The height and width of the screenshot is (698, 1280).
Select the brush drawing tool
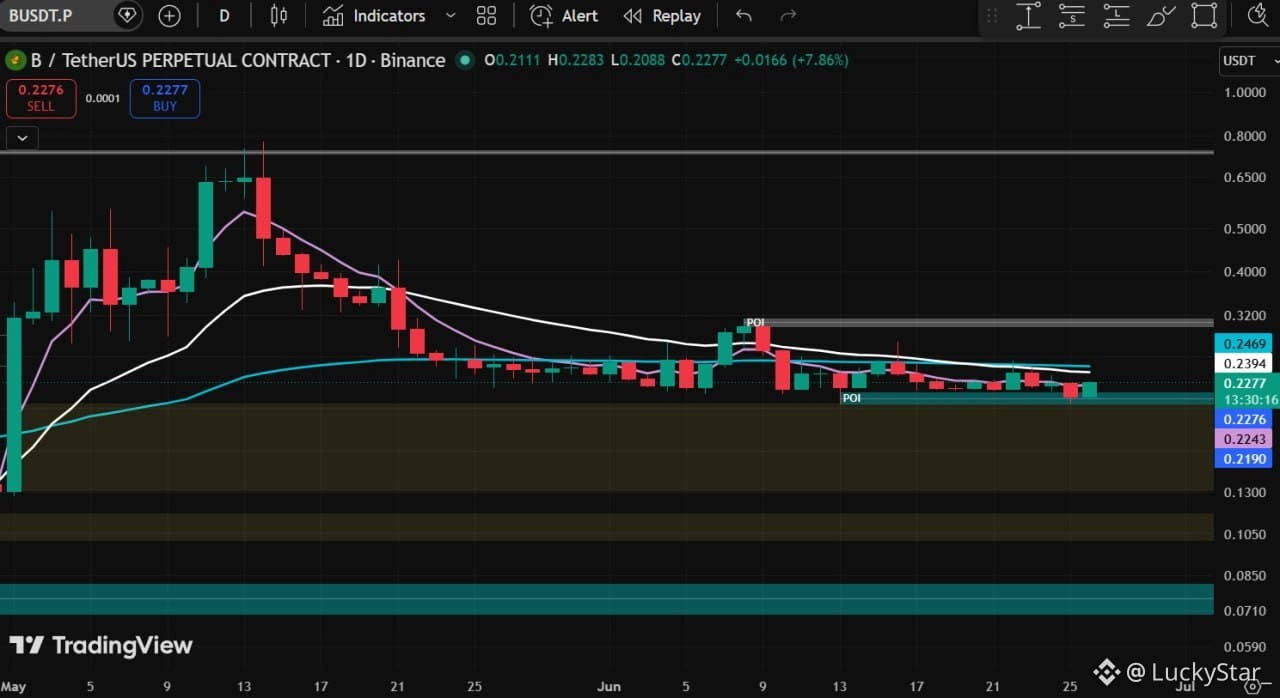click(x=1160, y=15)
